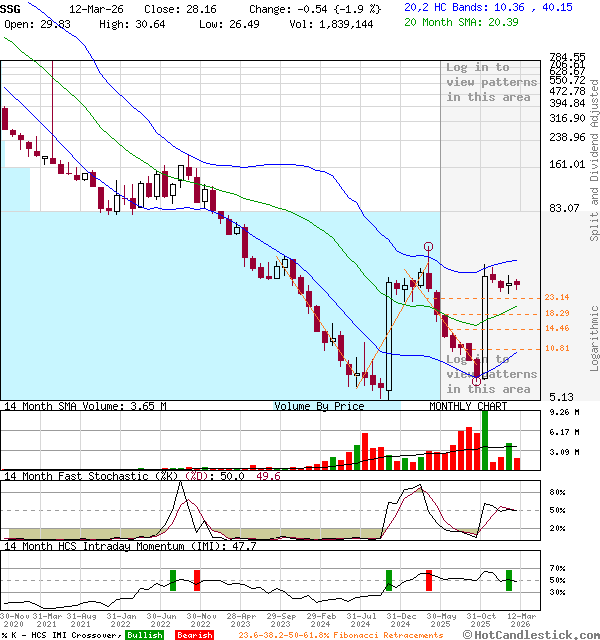Click the red circle marking the swing high
This screenshot has width=600, height=640.
pyautogui.click(x=428, y=247)
